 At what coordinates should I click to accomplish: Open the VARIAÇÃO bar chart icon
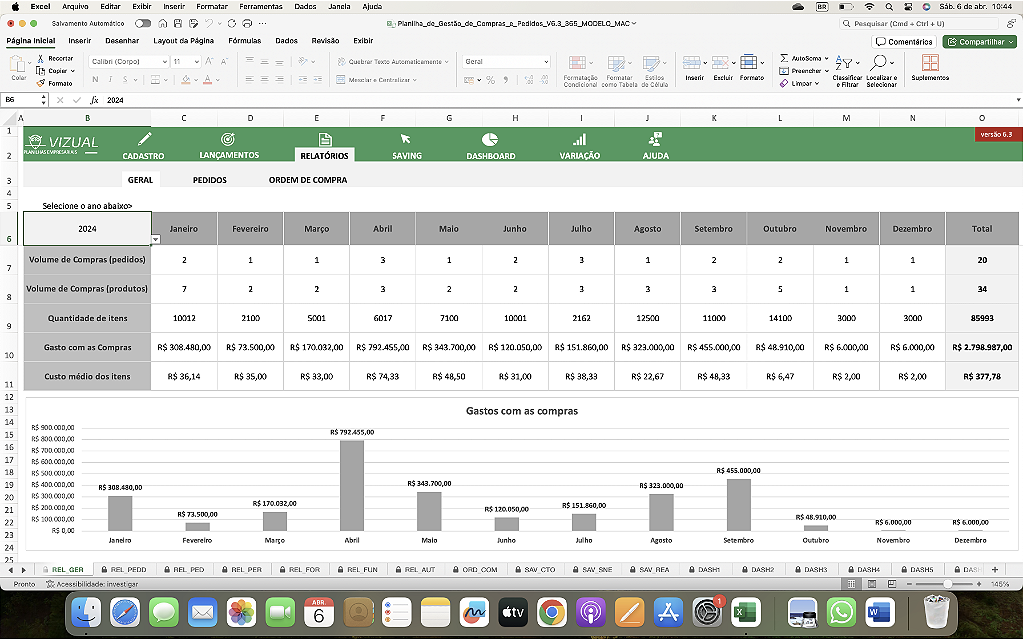[x=579, y=140]
